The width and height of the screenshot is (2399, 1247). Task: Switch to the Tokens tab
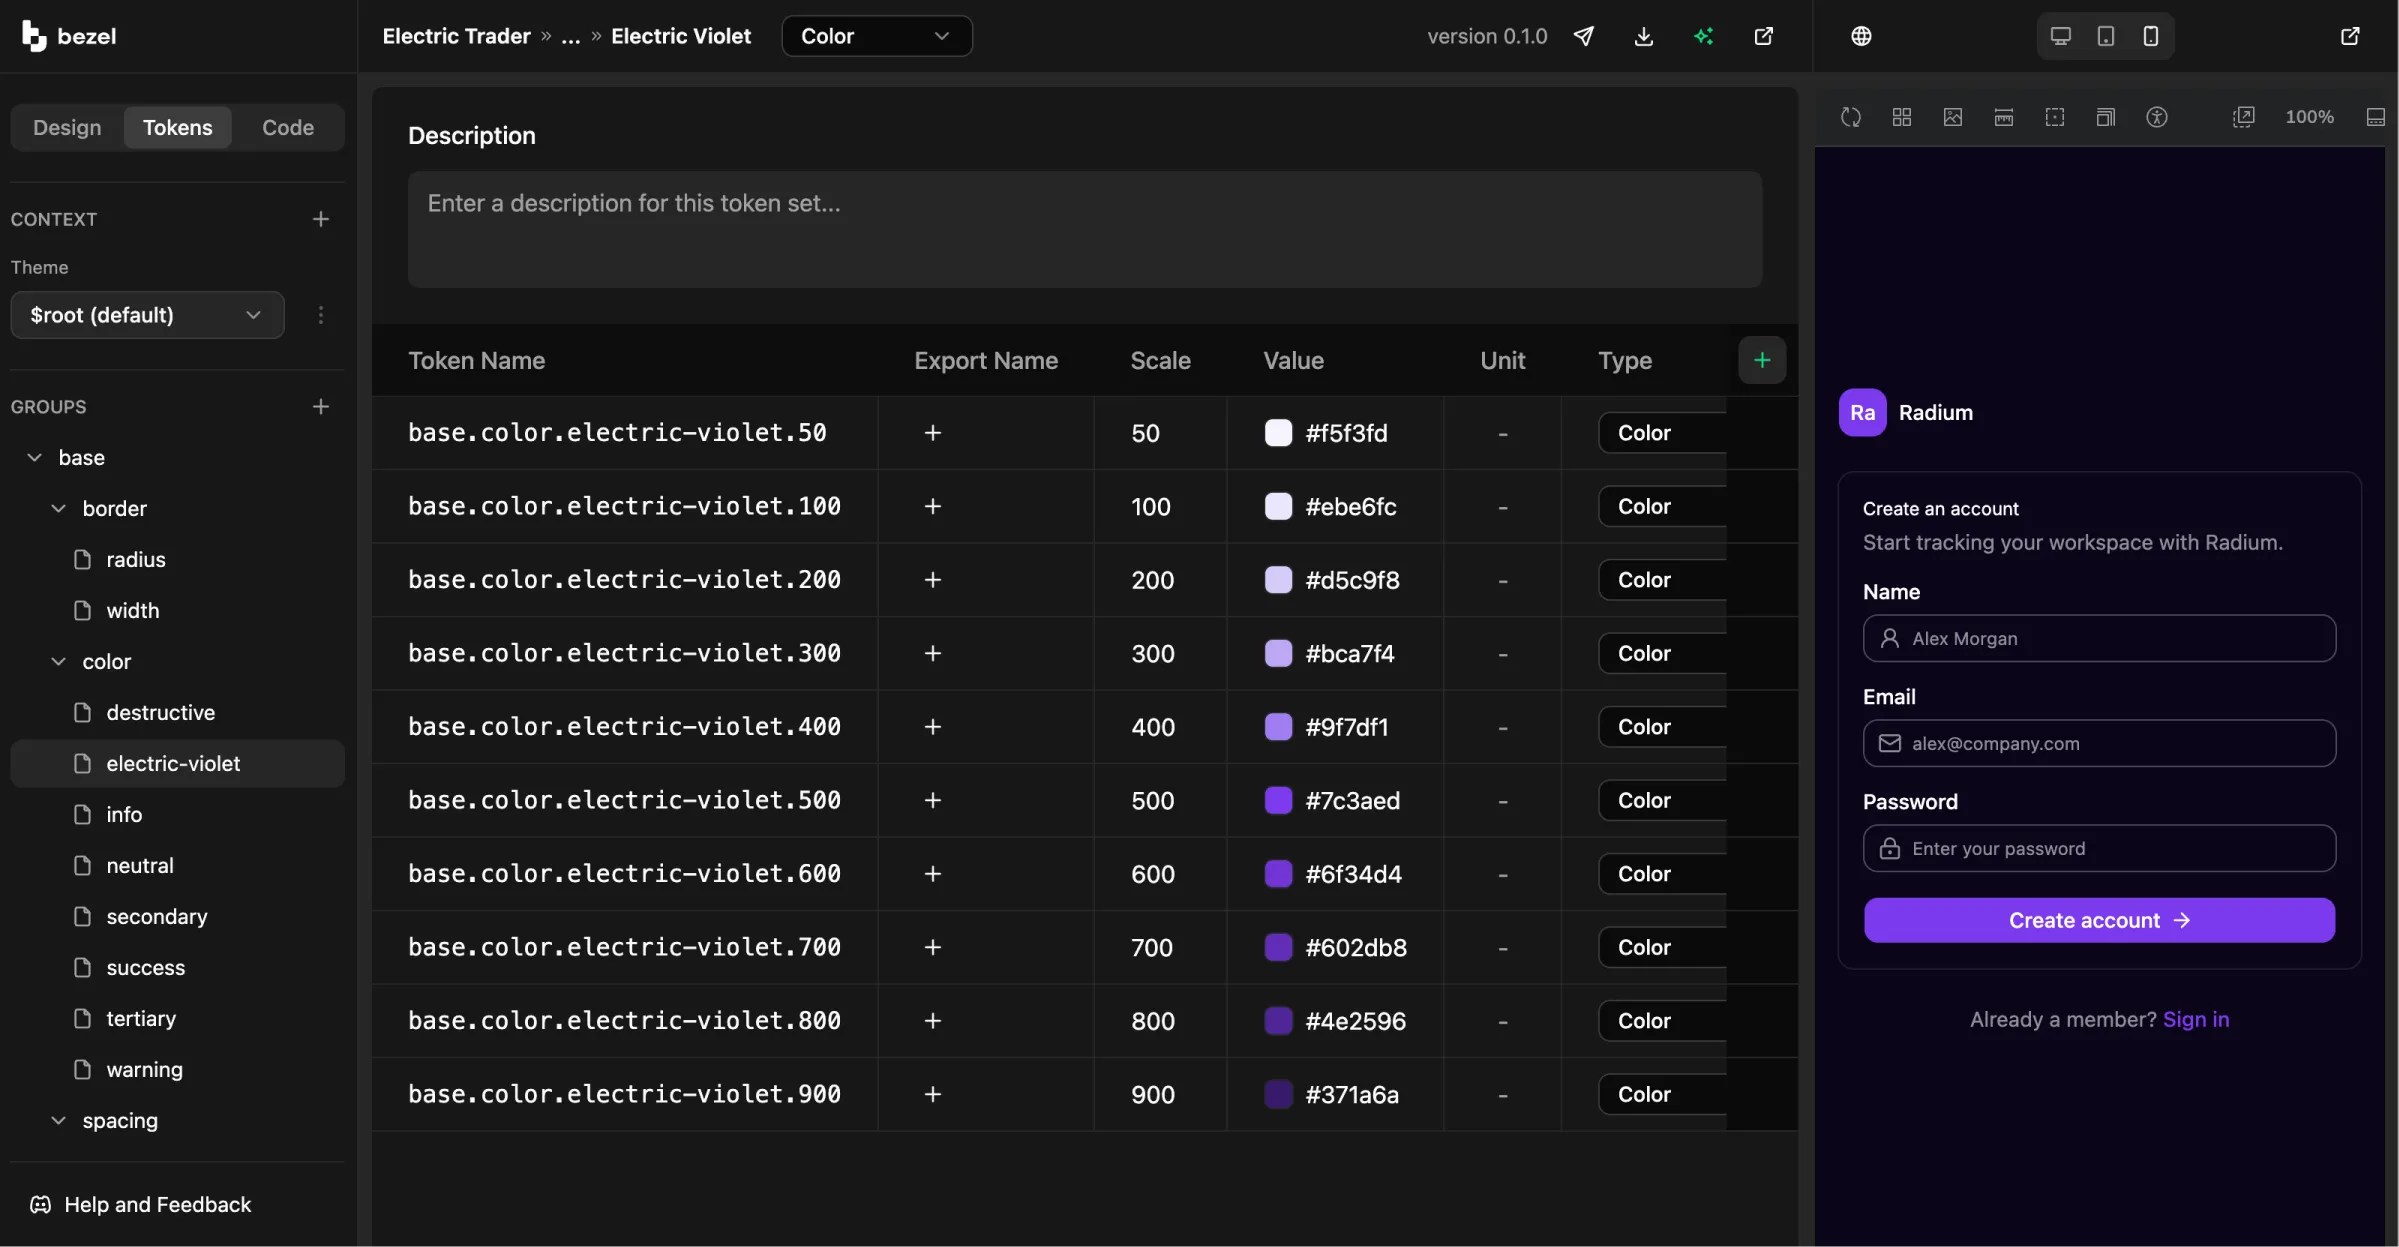pyautogui.click(x=177, y=127)
